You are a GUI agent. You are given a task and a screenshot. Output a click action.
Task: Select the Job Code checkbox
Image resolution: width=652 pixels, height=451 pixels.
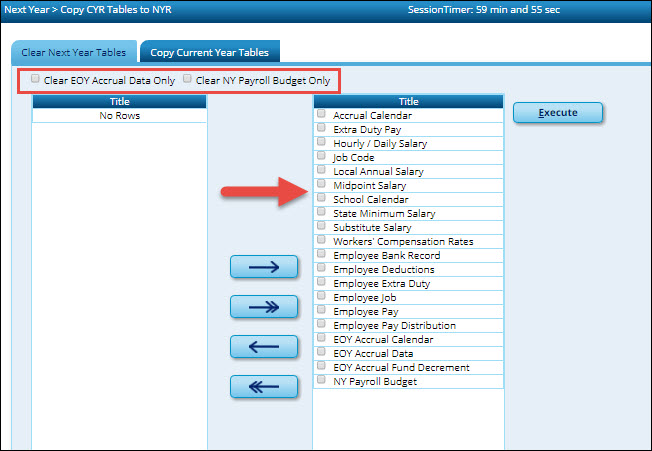point(322,156)
